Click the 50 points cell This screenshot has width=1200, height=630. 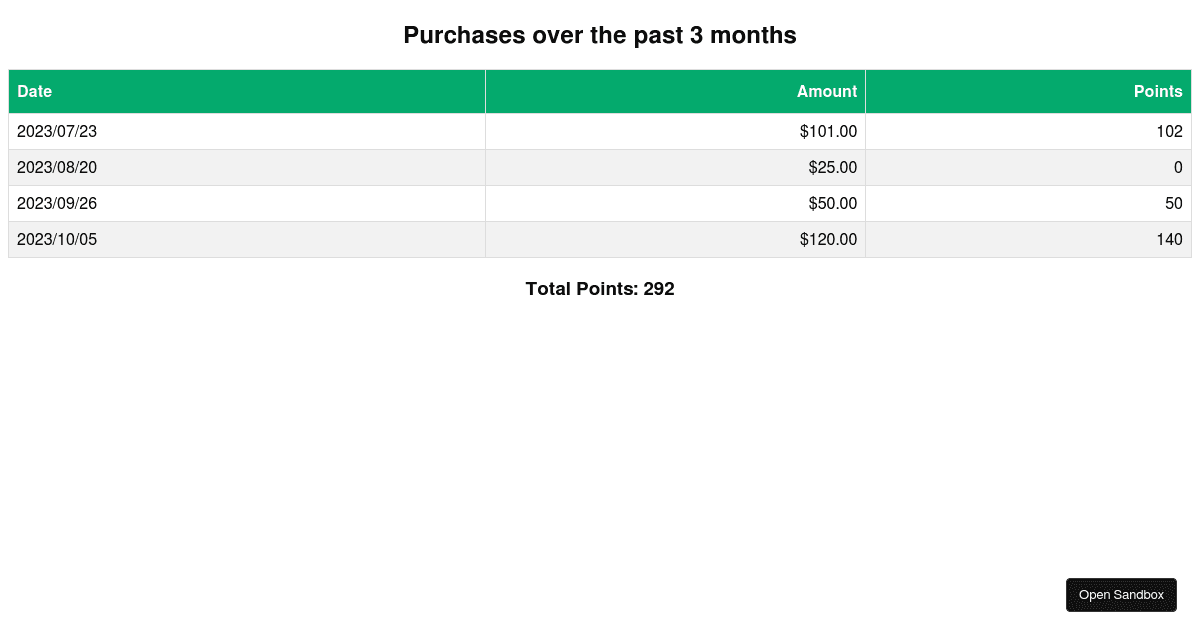click(x=1029, y=203)
